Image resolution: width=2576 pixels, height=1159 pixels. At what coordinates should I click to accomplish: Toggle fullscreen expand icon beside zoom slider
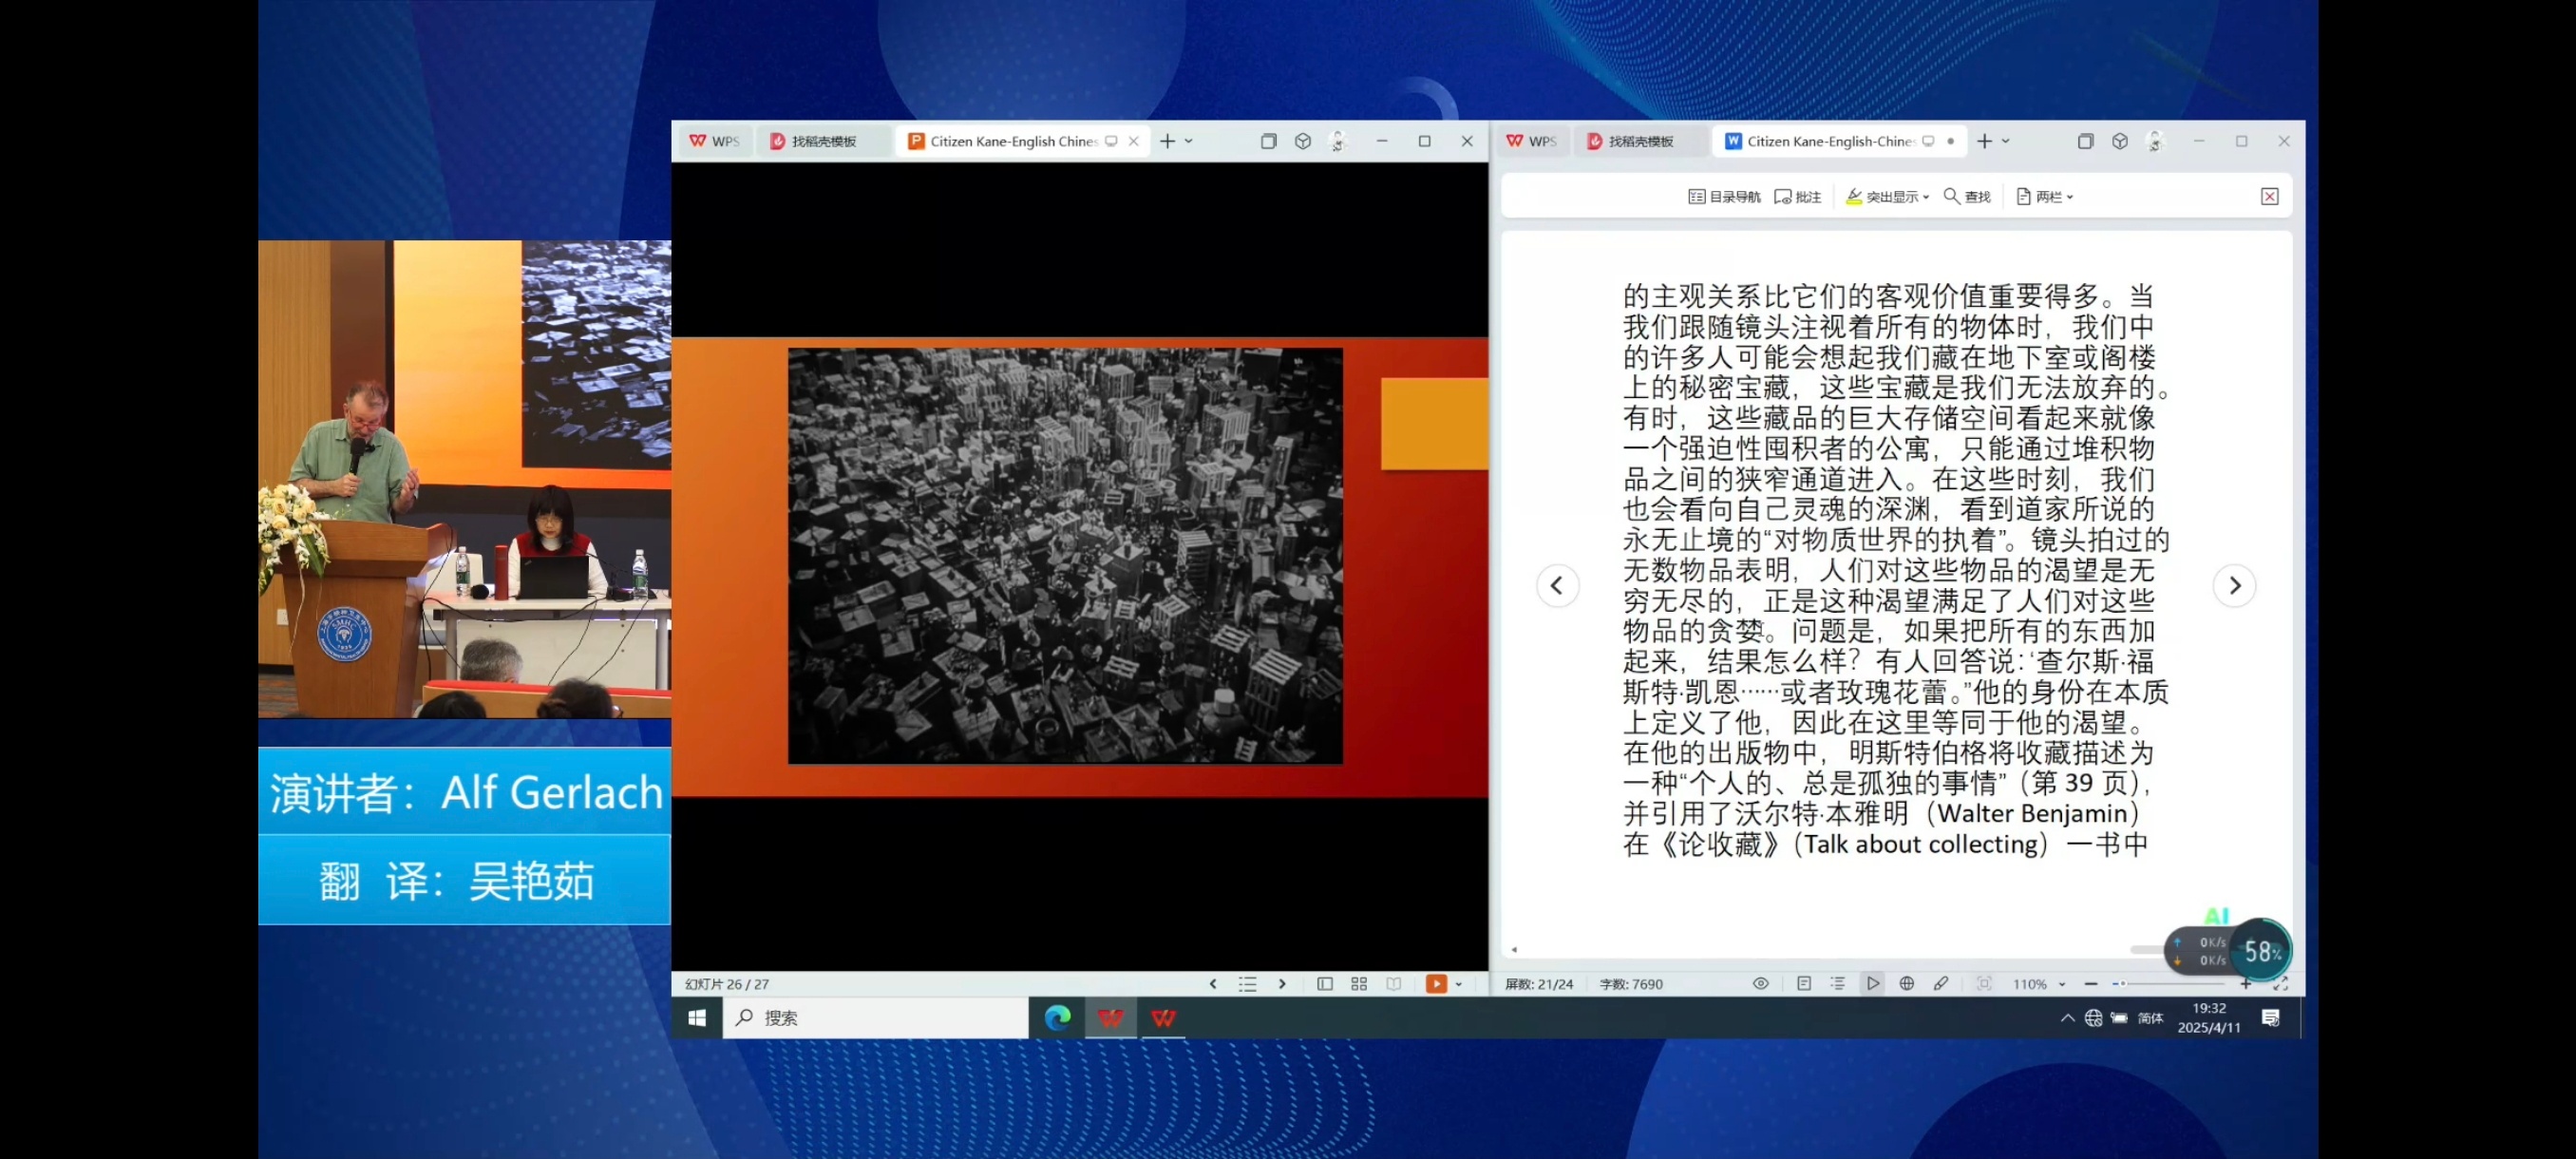pyautogui.click(x=2281, y=984)
